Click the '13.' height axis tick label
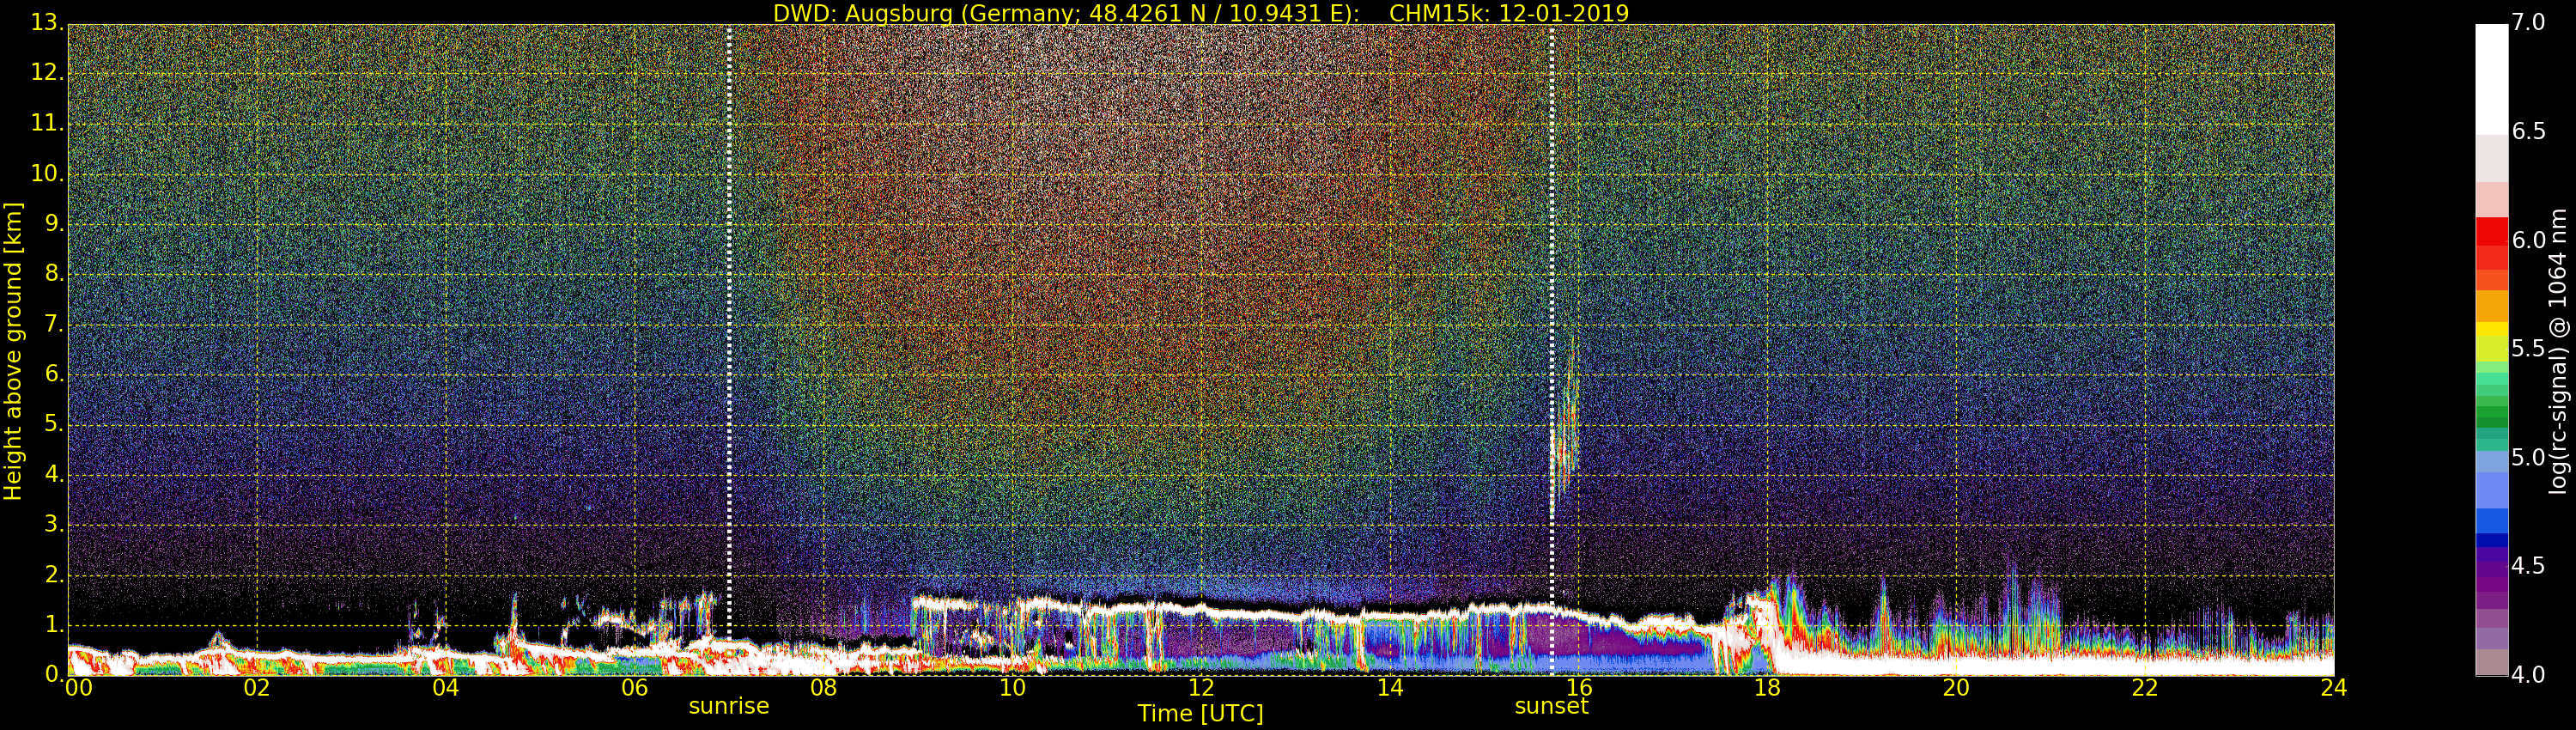Screen dimensions: 2576x730 tap(47, 23)
